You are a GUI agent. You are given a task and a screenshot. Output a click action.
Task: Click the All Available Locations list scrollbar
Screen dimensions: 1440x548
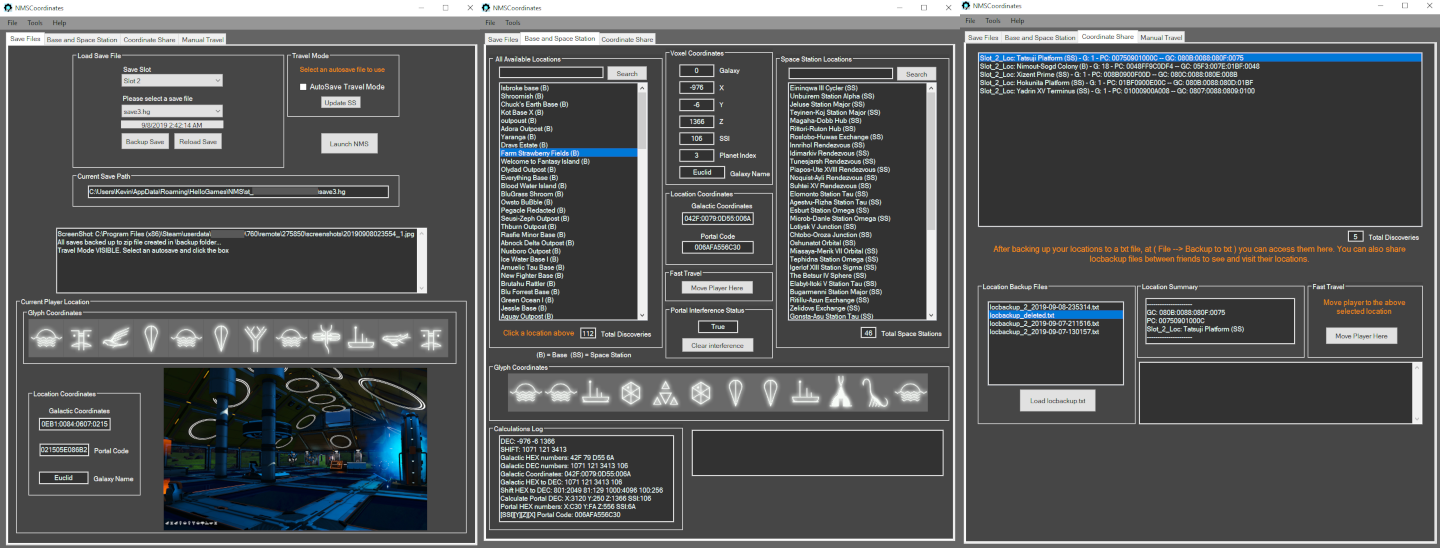(642, 203)
